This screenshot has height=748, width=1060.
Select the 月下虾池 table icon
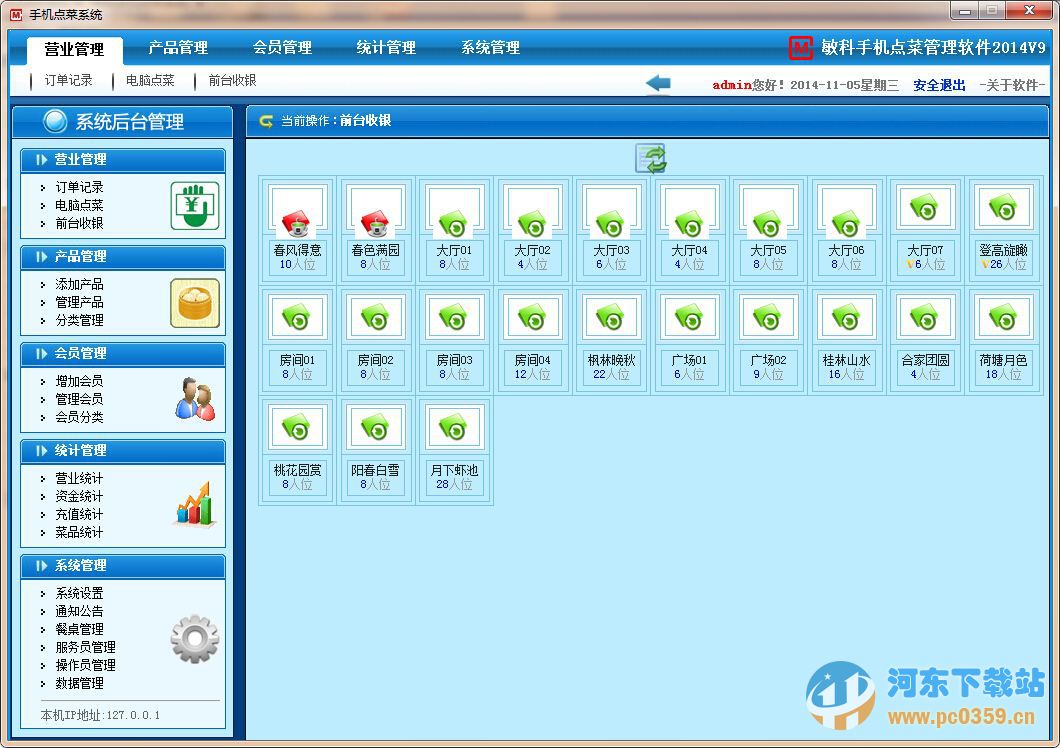click(x=453, y=426)
